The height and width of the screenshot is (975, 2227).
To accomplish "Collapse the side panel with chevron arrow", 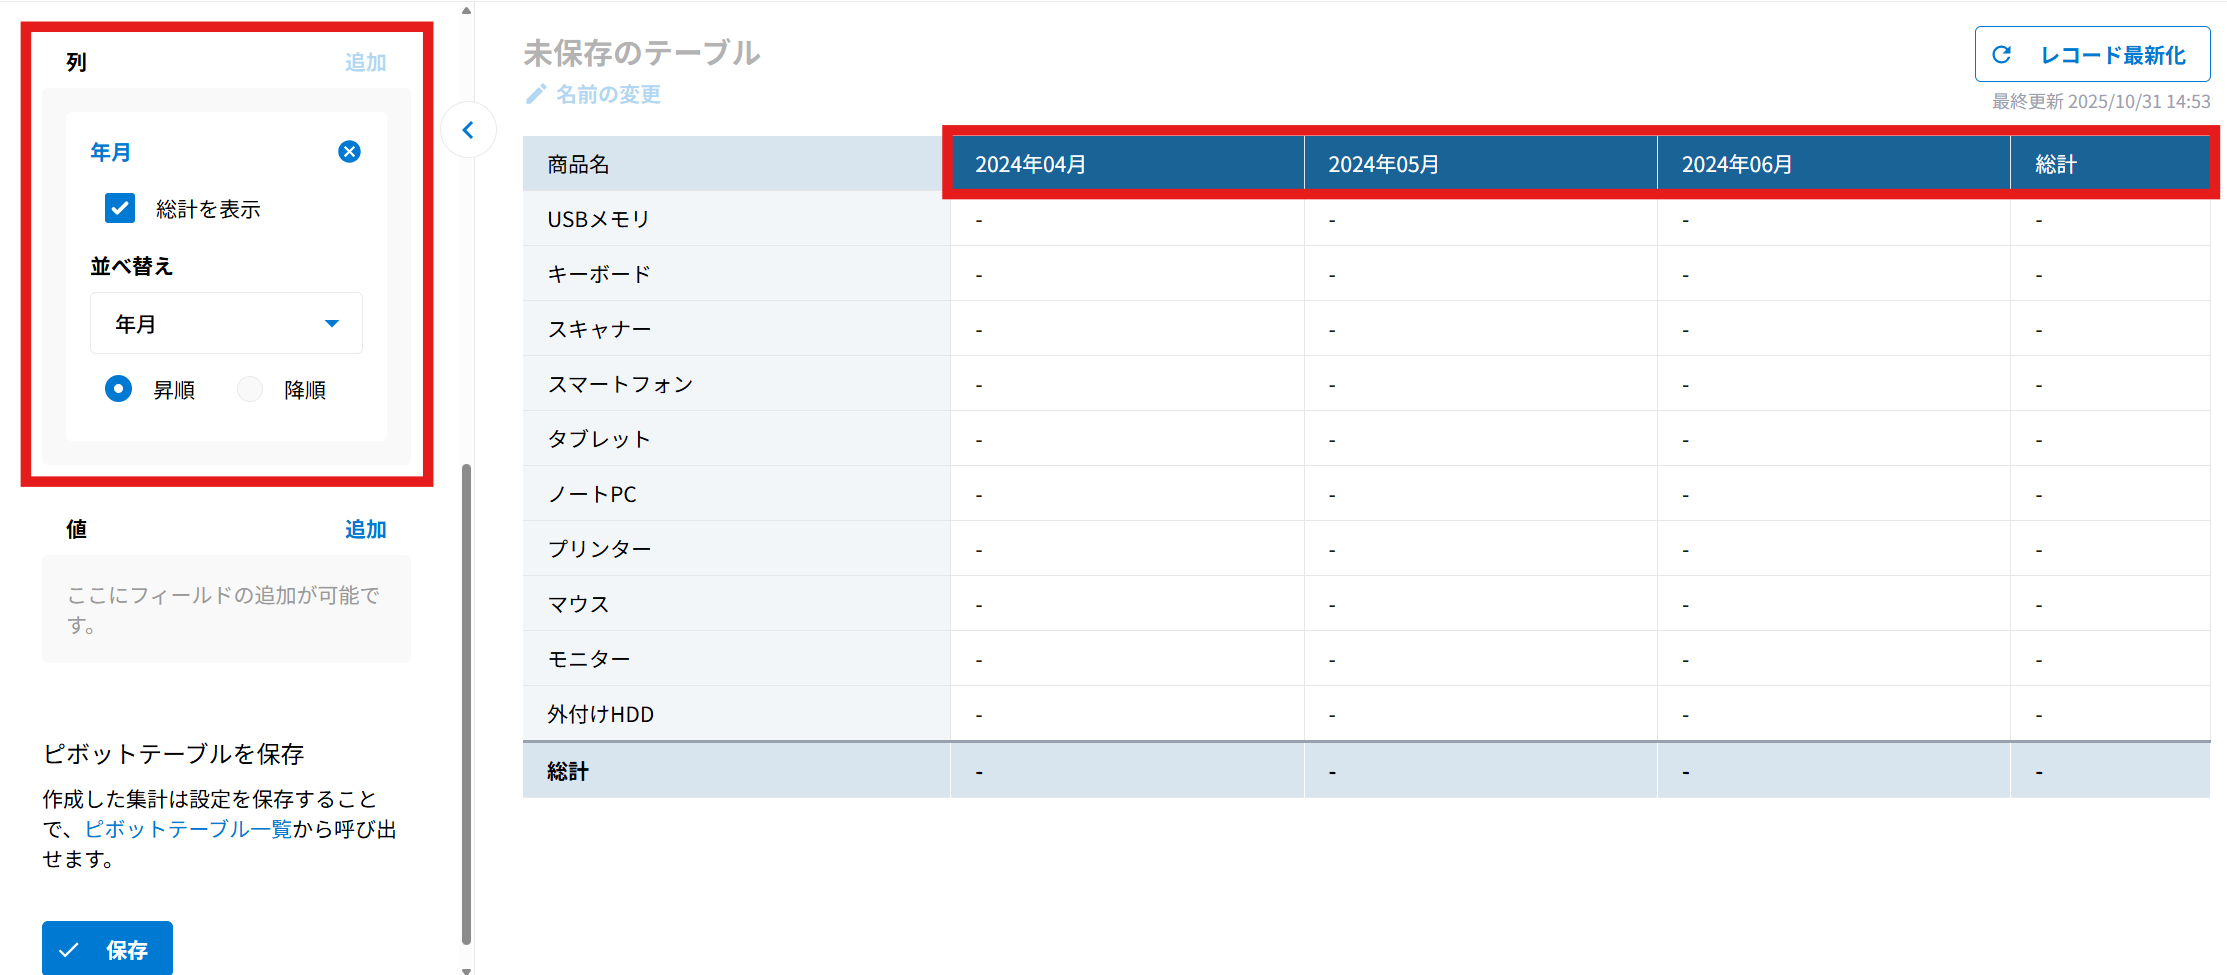I will pos(468,130).
